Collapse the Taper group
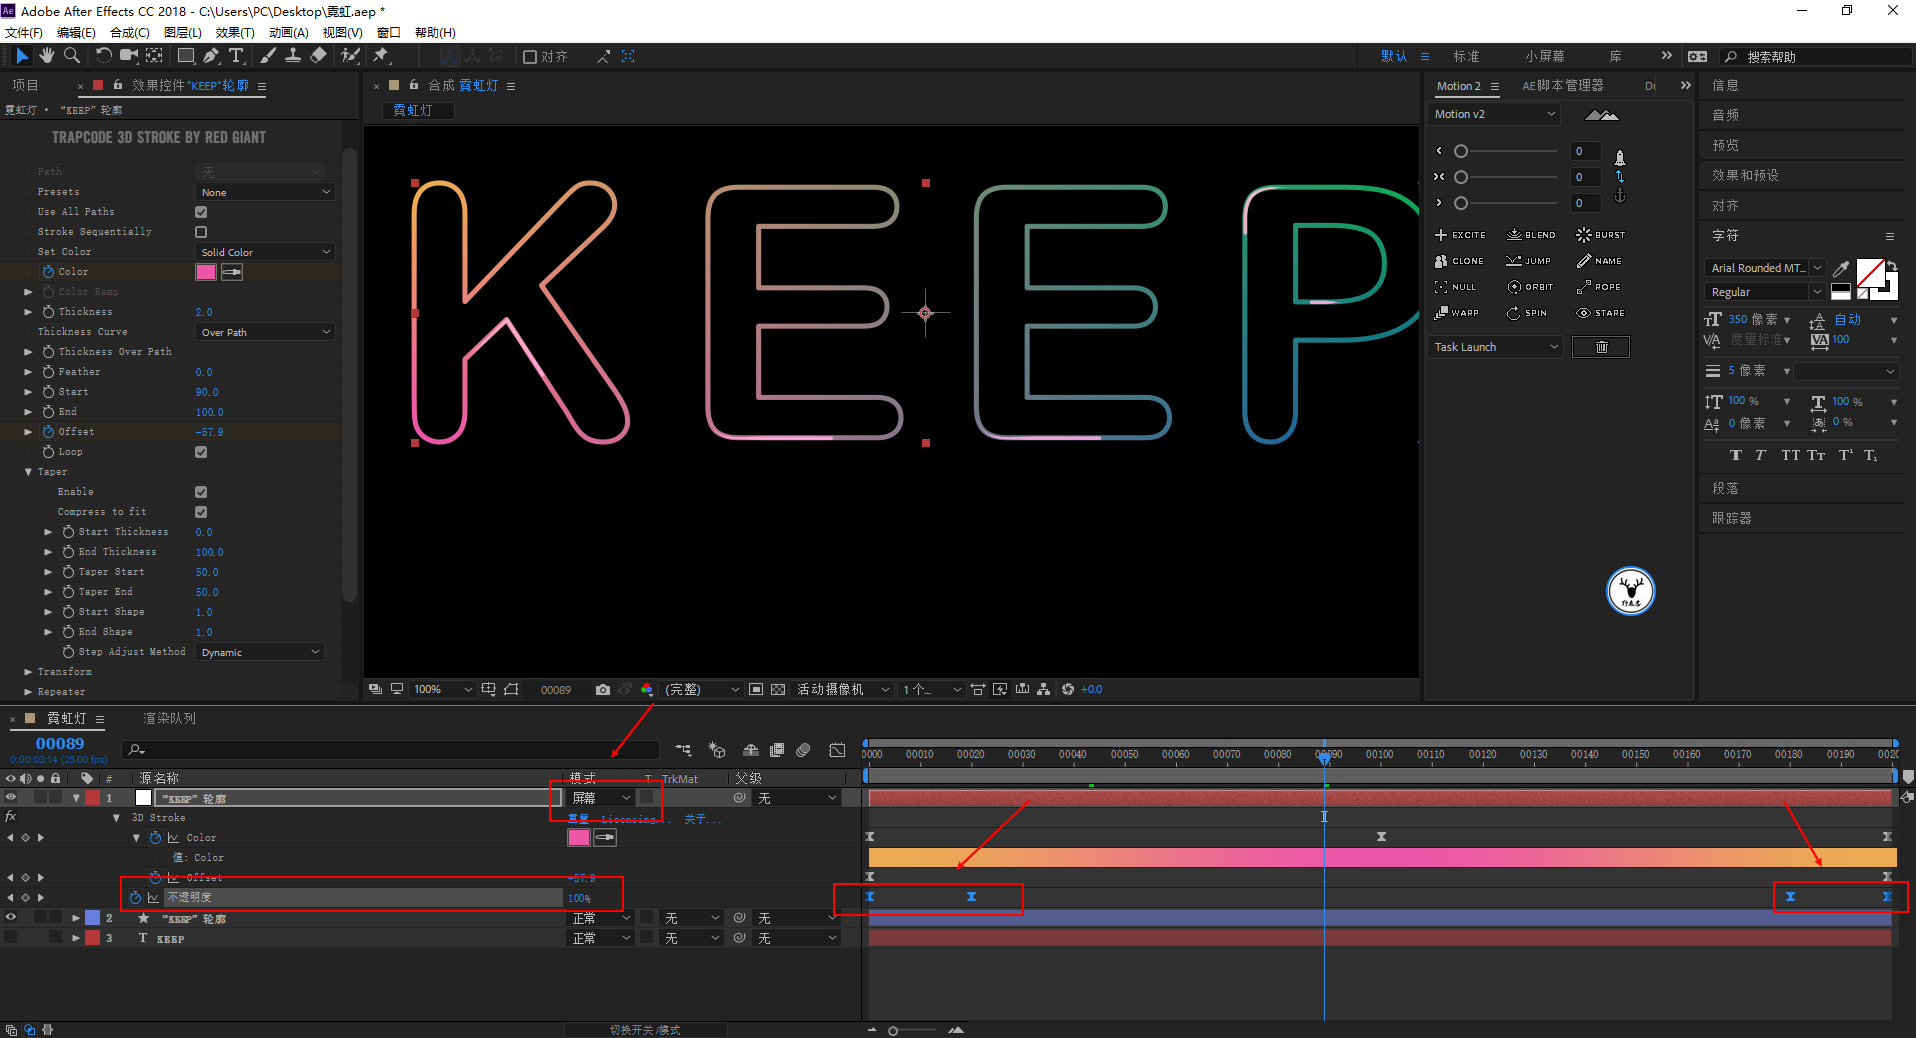 (x=28, y=472)
